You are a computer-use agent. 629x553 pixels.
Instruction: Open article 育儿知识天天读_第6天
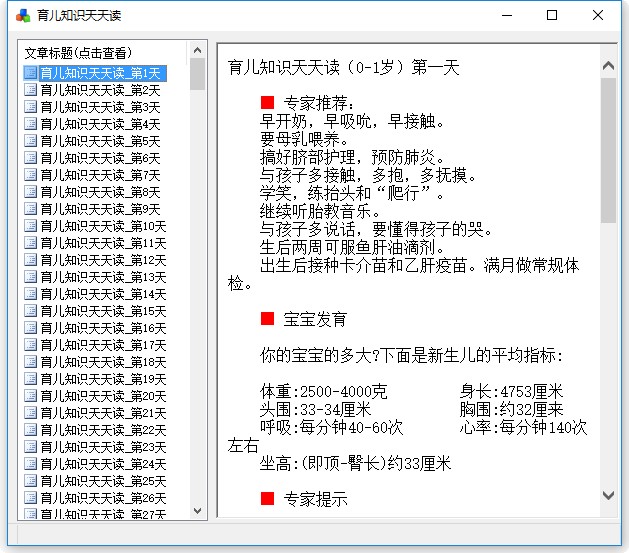[x=100, y=158]
